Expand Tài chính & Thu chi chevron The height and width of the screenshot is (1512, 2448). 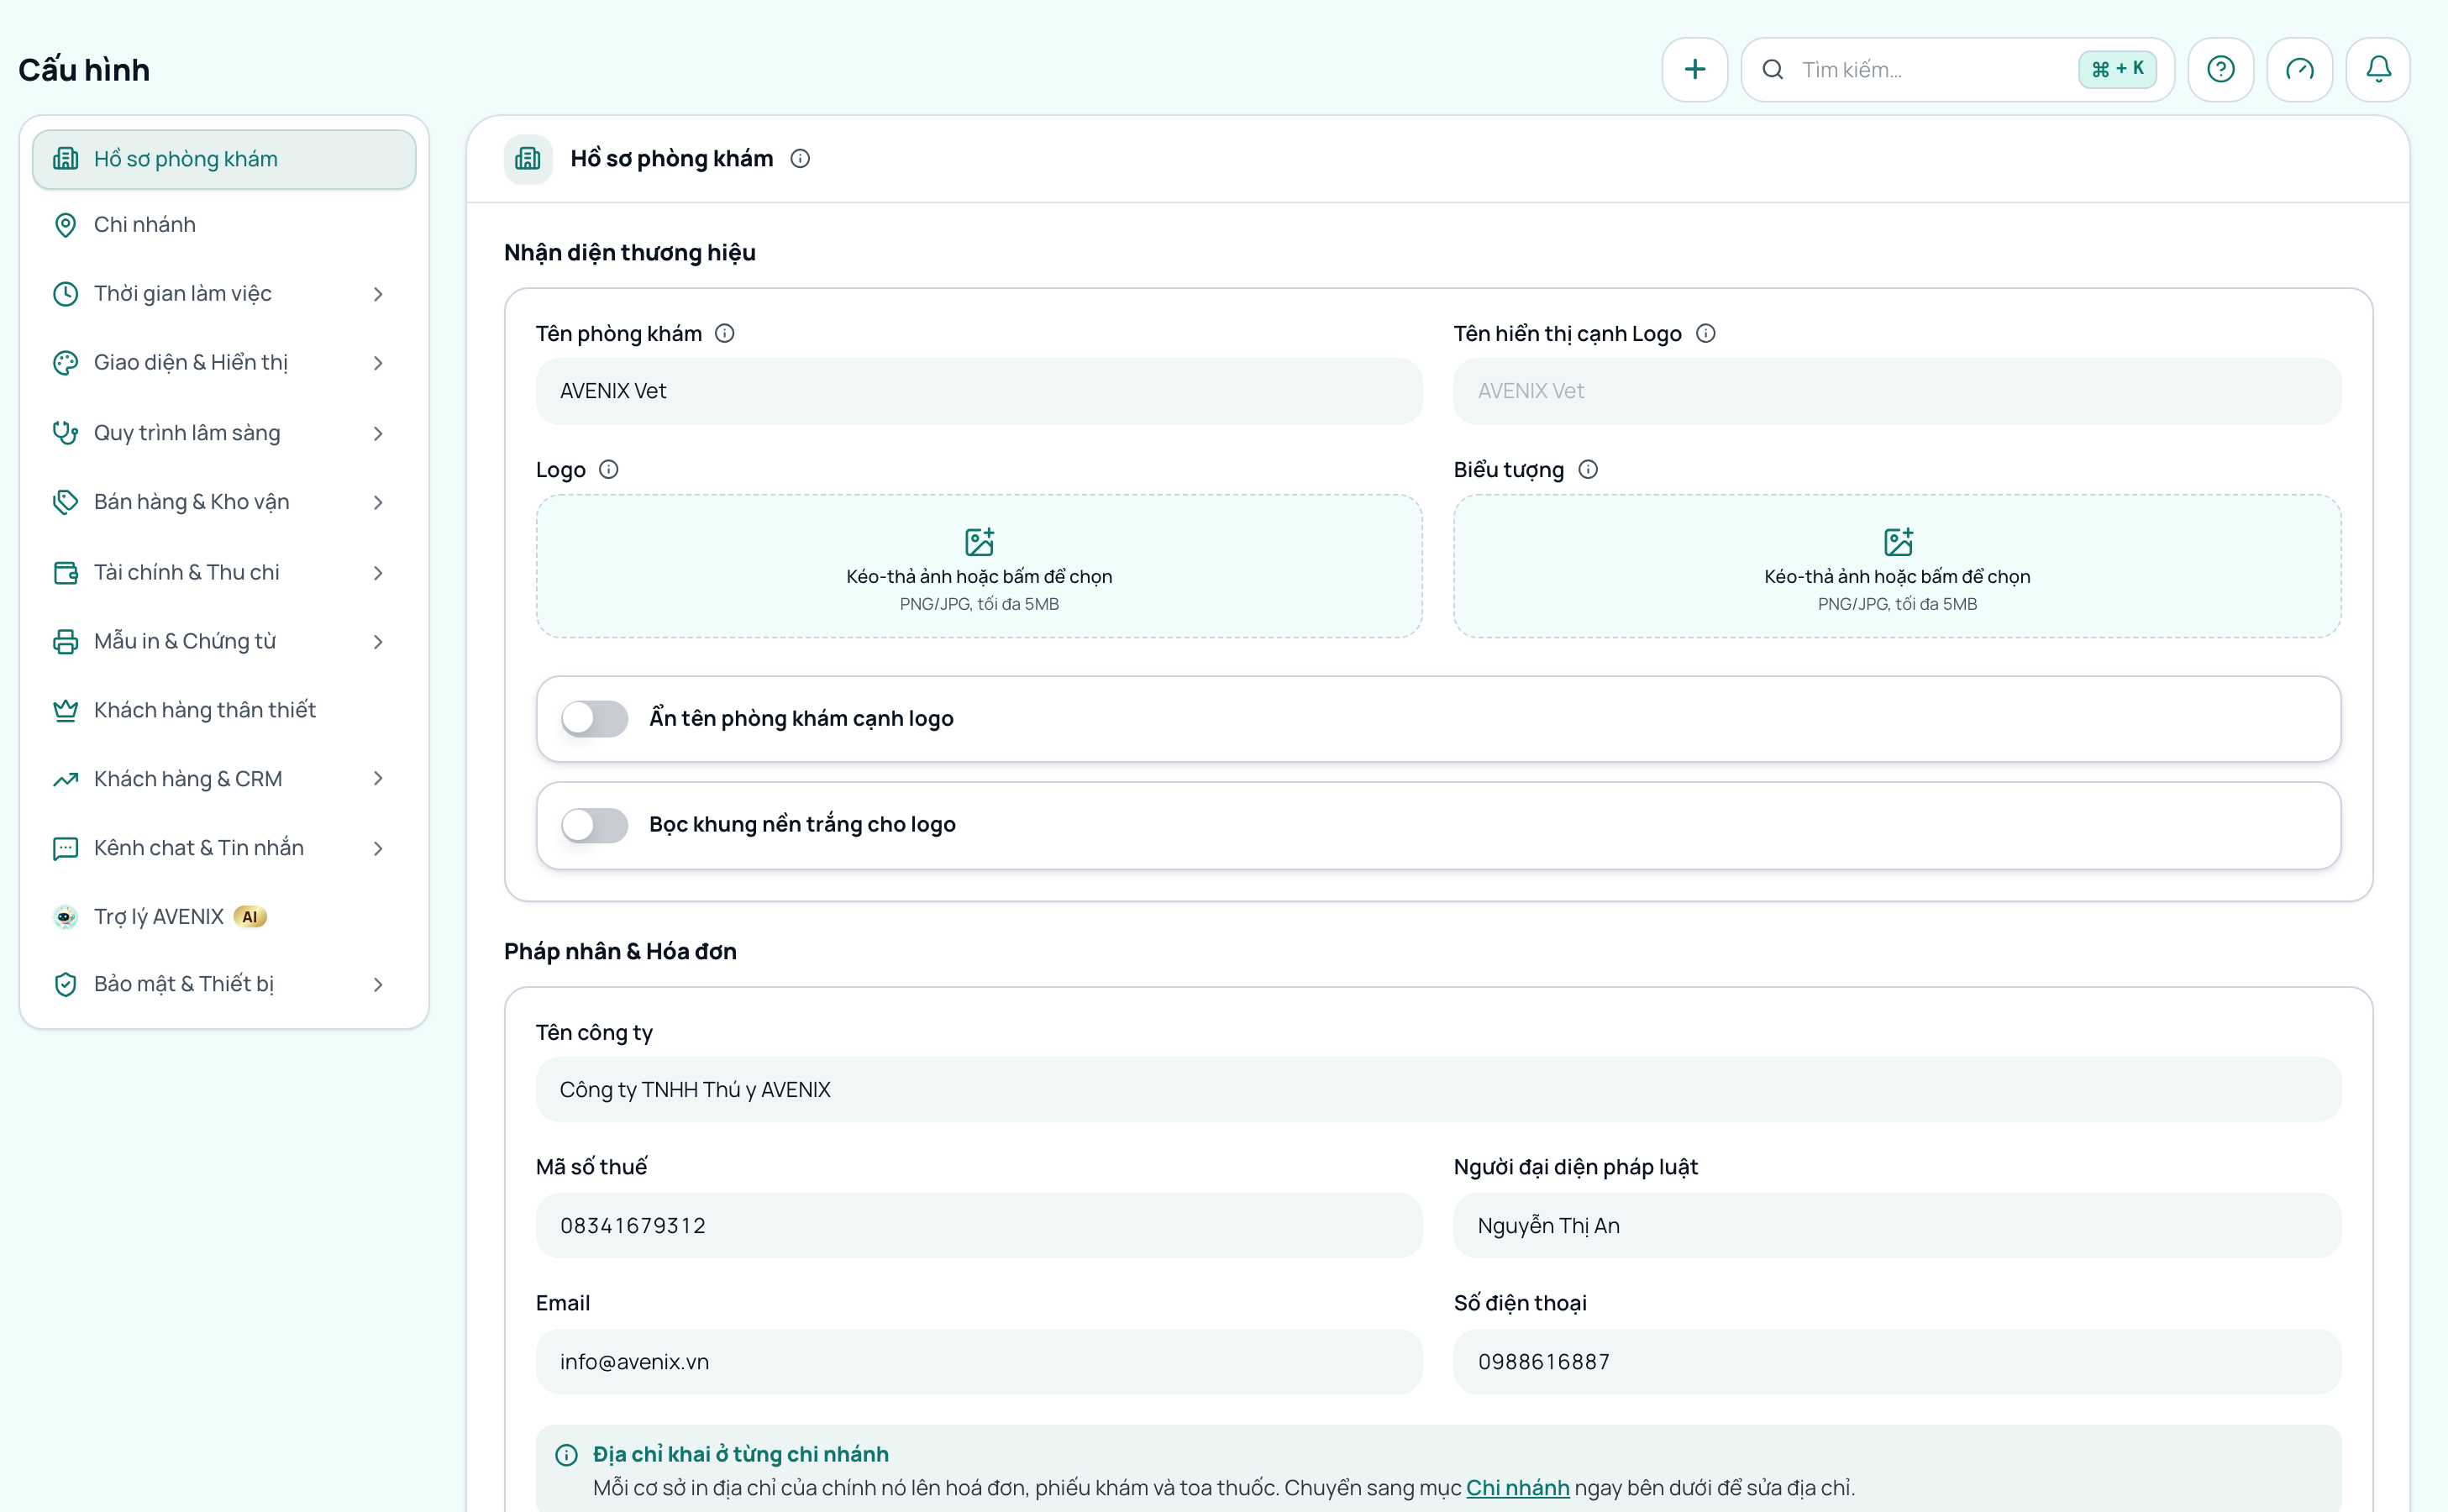click(x=378, y=573)
